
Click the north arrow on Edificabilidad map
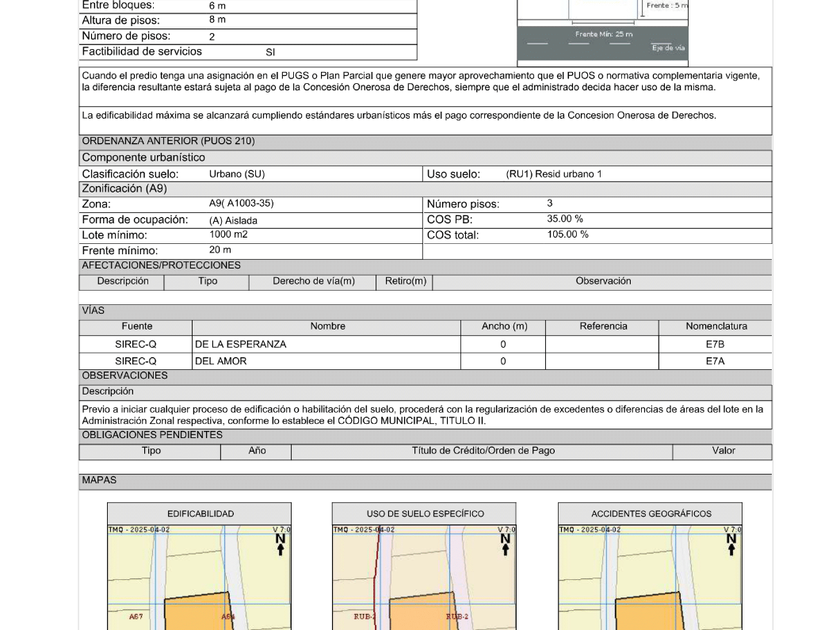pyautogui.click(x=279, y=543)
